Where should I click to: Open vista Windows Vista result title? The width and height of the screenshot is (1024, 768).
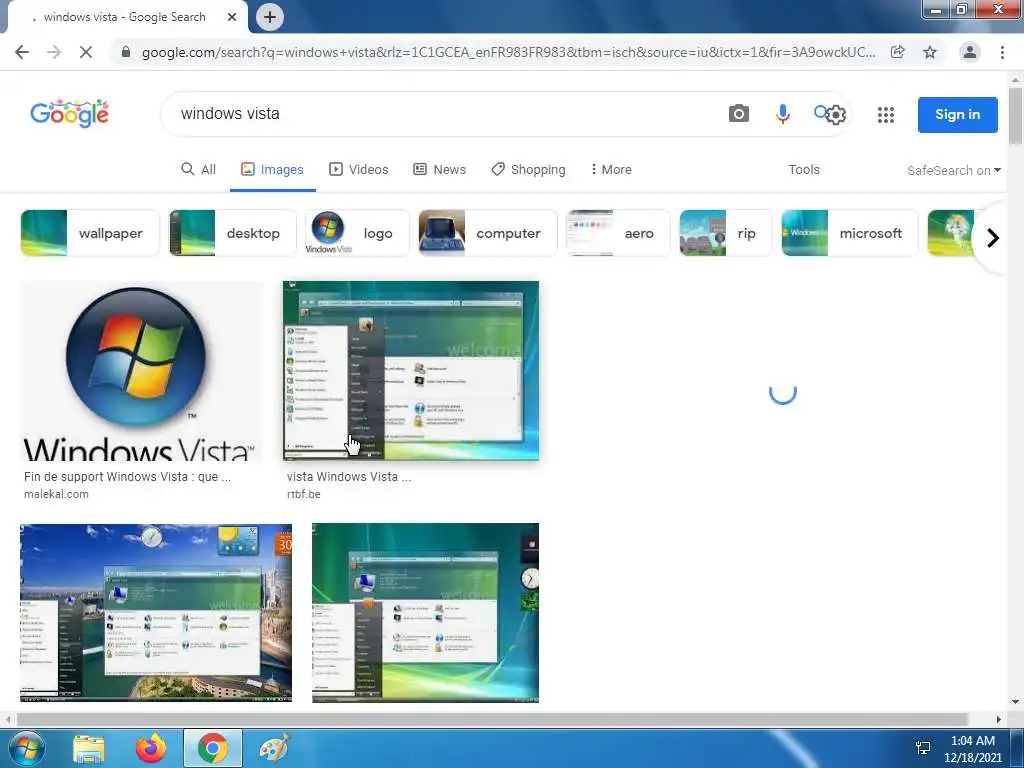pos(349,477)
